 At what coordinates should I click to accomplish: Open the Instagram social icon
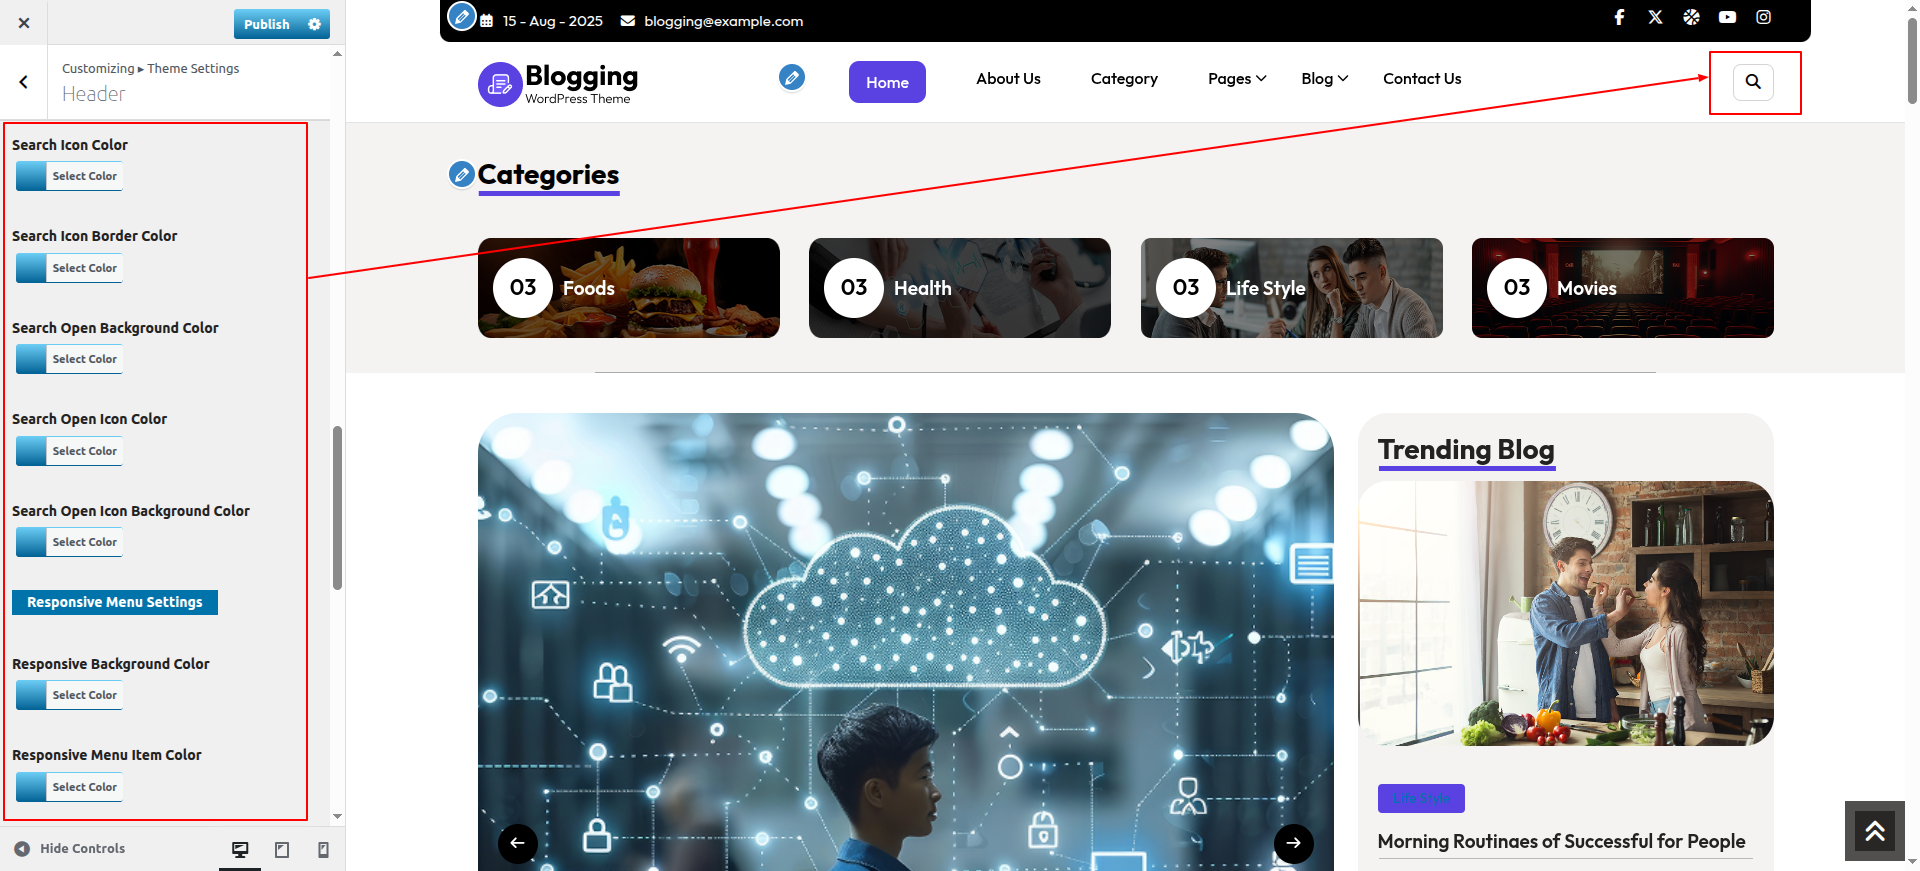click(x=1763, y=17)
